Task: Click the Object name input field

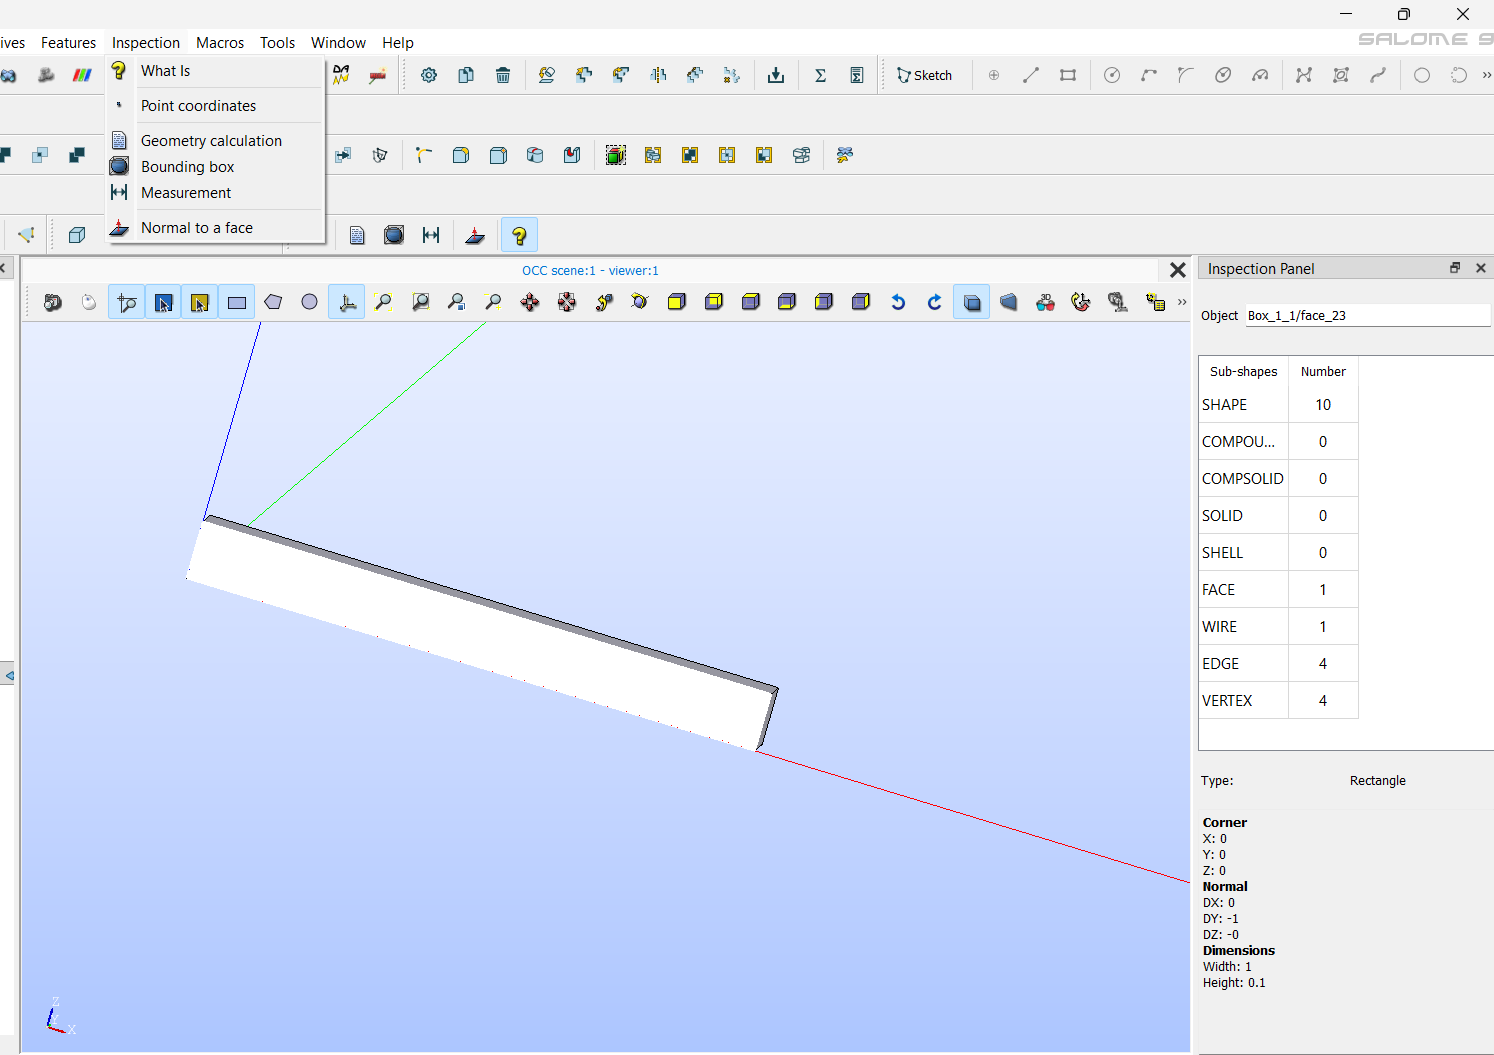Action: [1368, 315]
